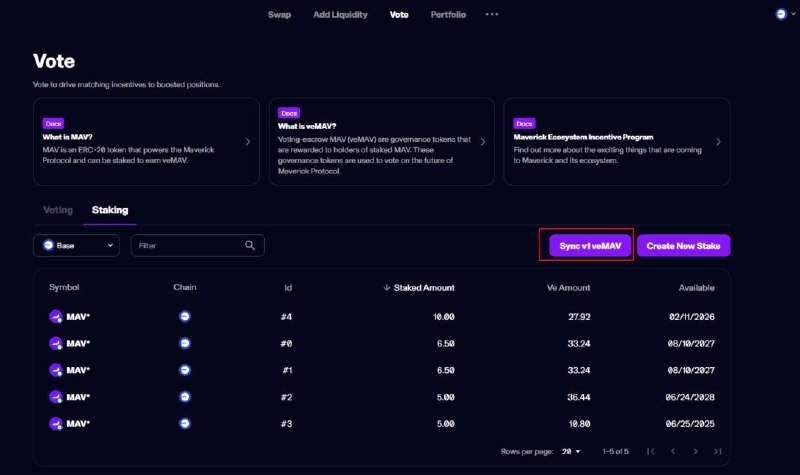Select the Vote nav item
Viewport: 800px width, 475px height.
pyautogui.click(x=399, y=15)
